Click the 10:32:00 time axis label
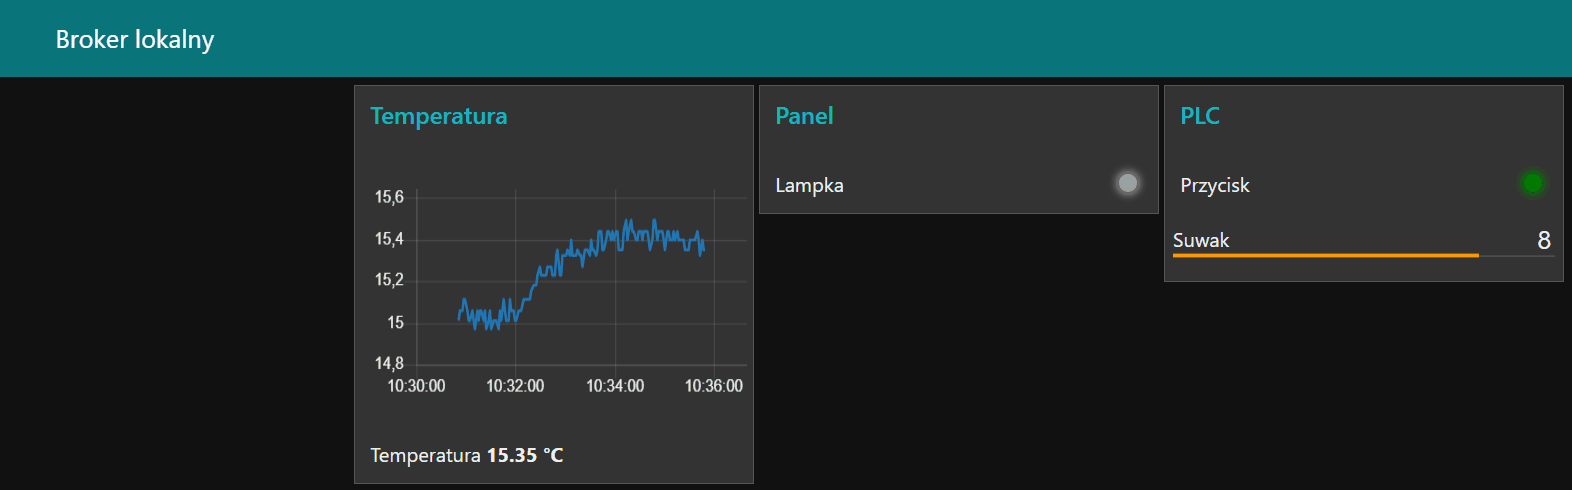1572x490 pixels. click(515, 386)
